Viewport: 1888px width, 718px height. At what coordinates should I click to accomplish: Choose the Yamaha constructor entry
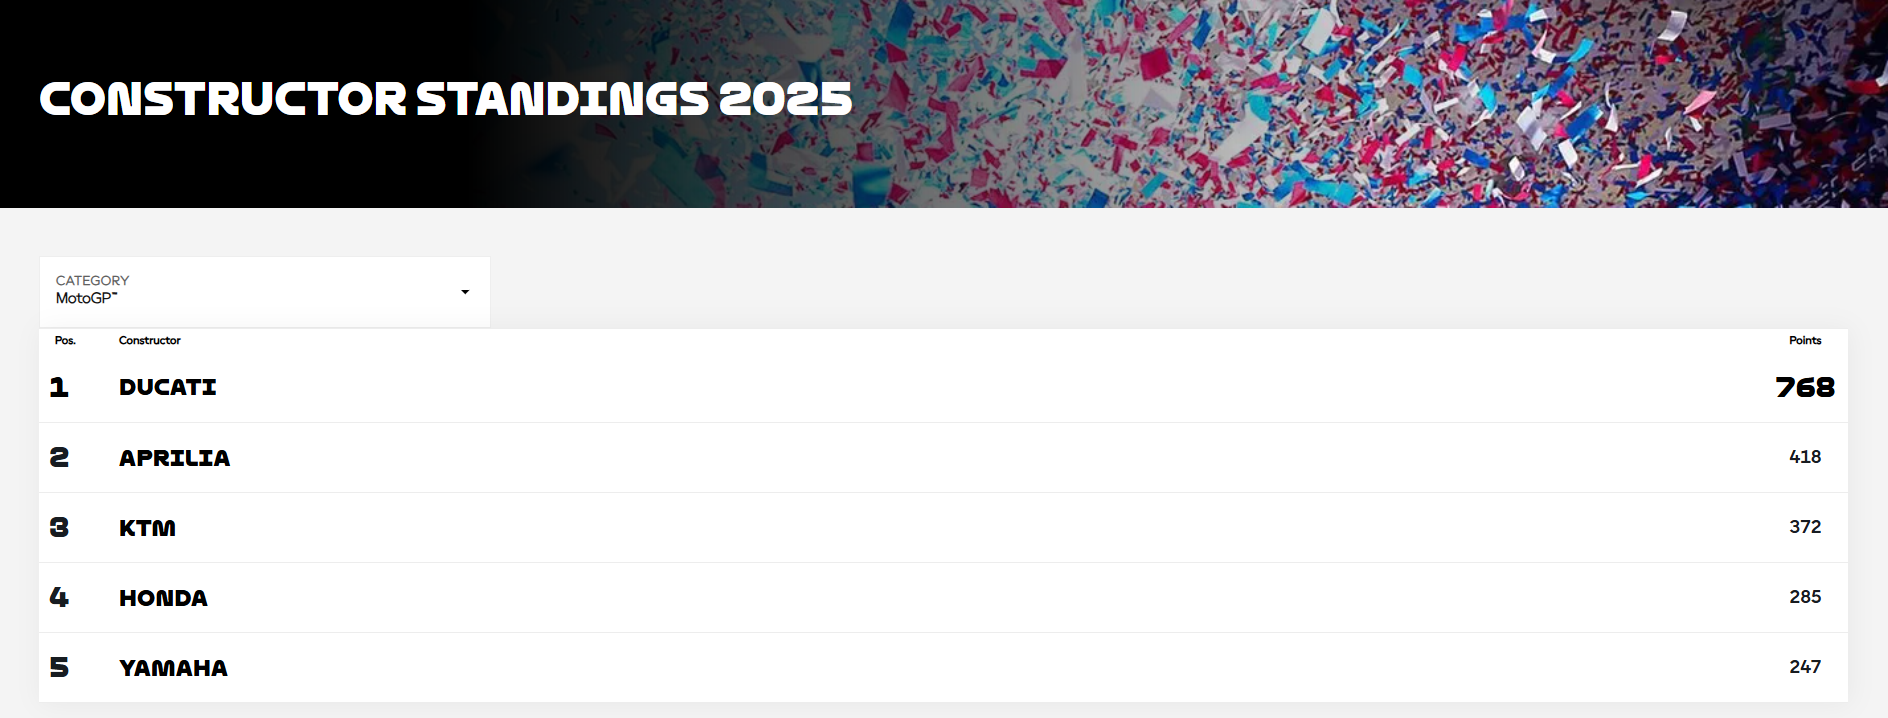(x=173, y=668)
